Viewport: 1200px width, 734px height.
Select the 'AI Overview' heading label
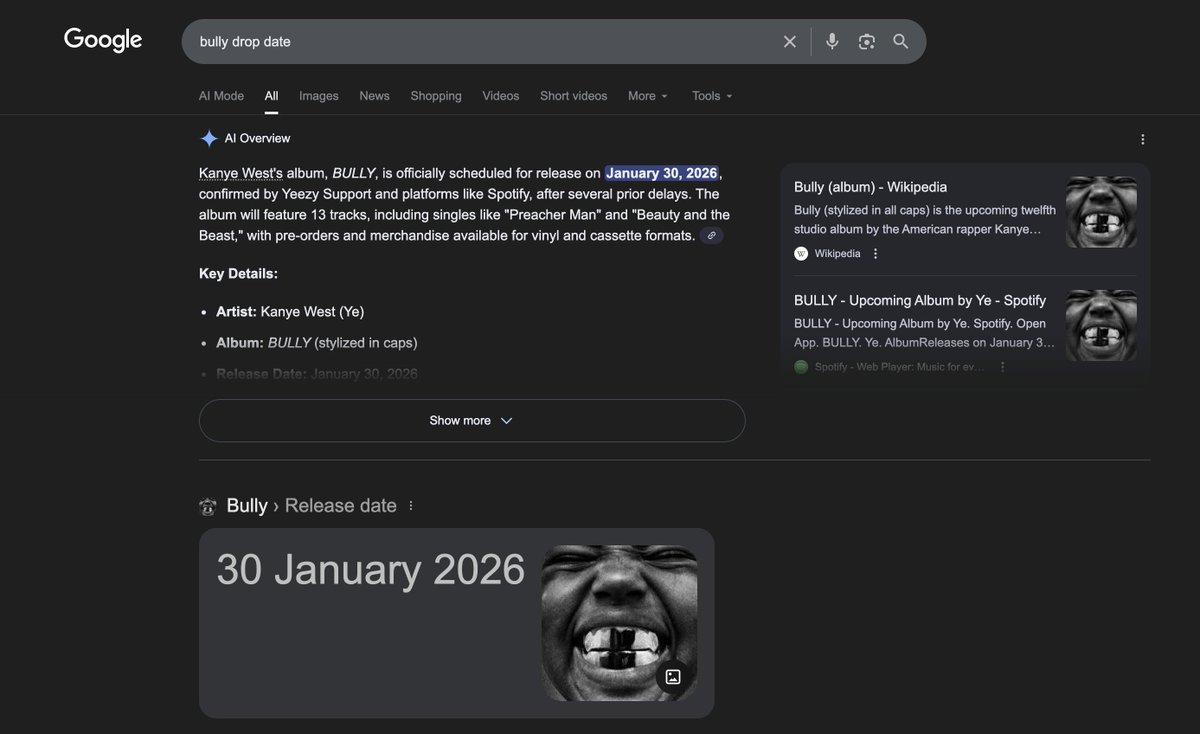[x=257, y=139]
